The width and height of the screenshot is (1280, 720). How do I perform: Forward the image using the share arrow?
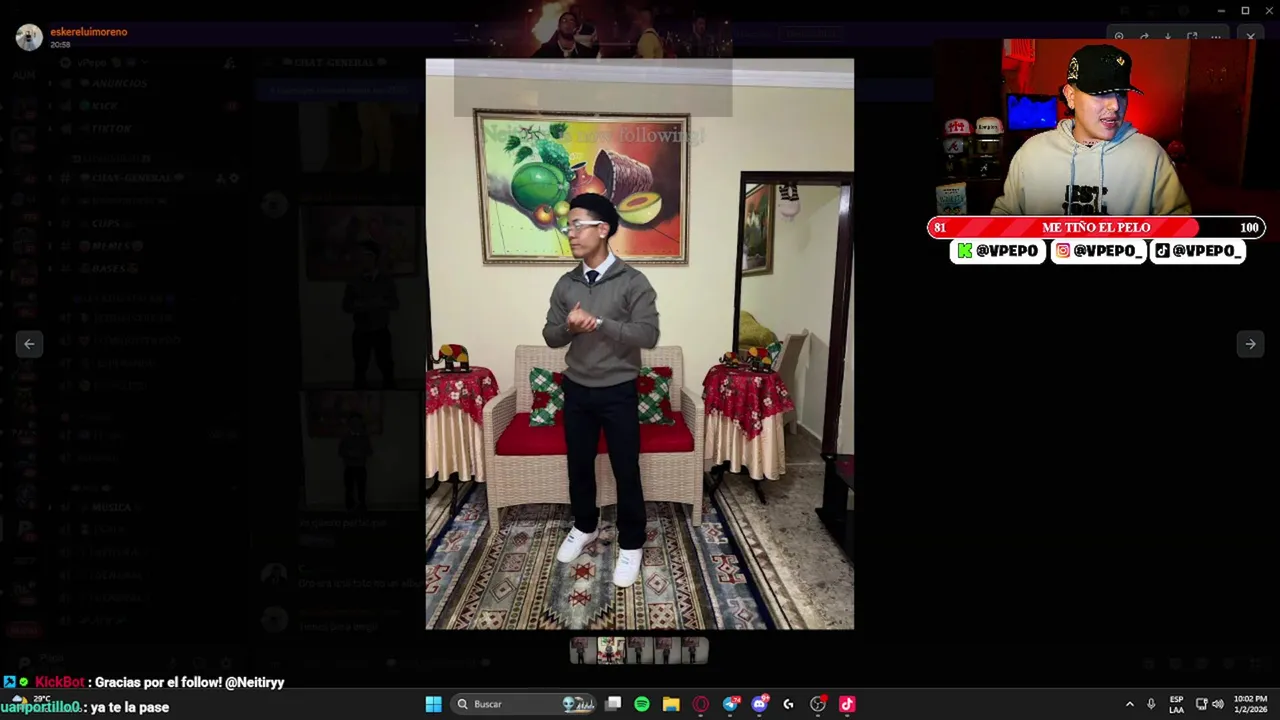click(1144, 36)
